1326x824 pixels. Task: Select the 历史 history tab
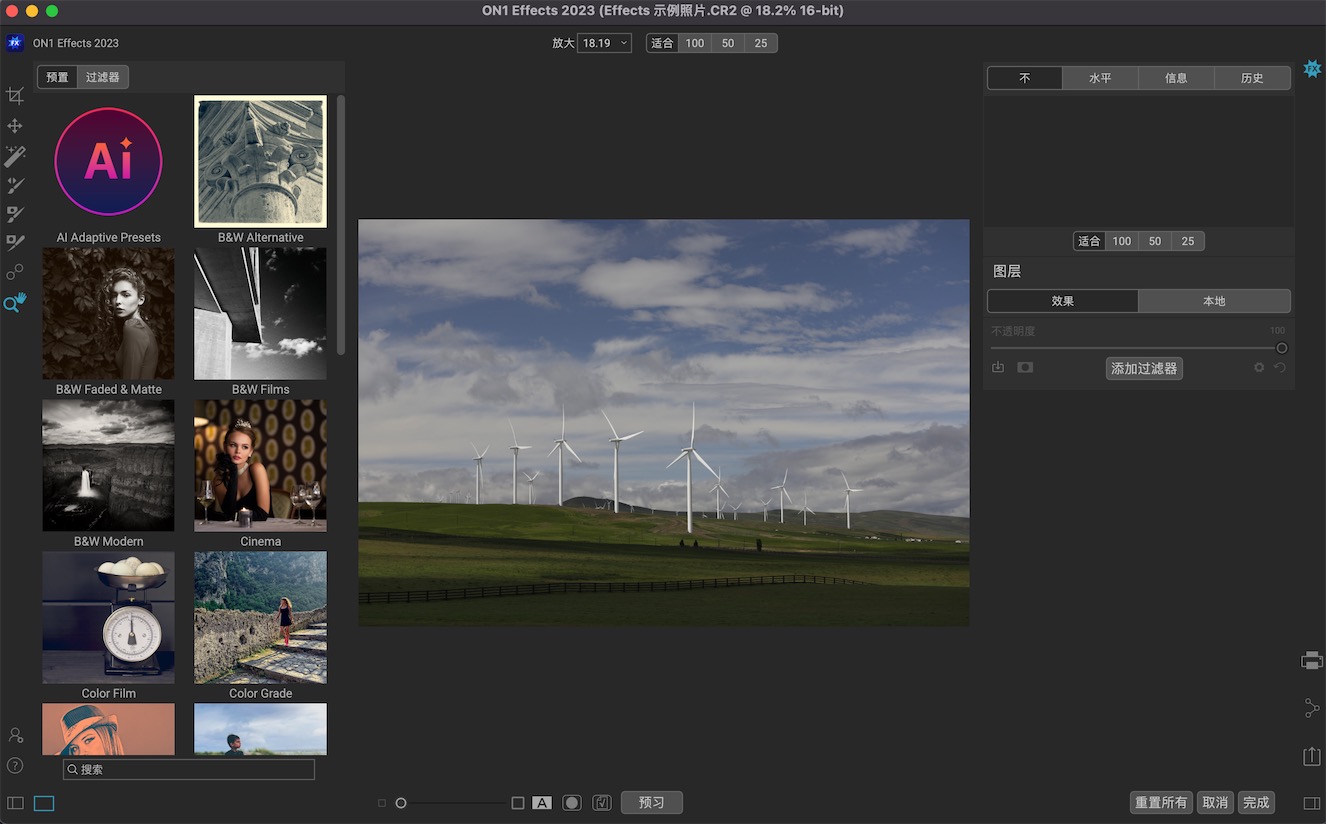point(1252,78)
